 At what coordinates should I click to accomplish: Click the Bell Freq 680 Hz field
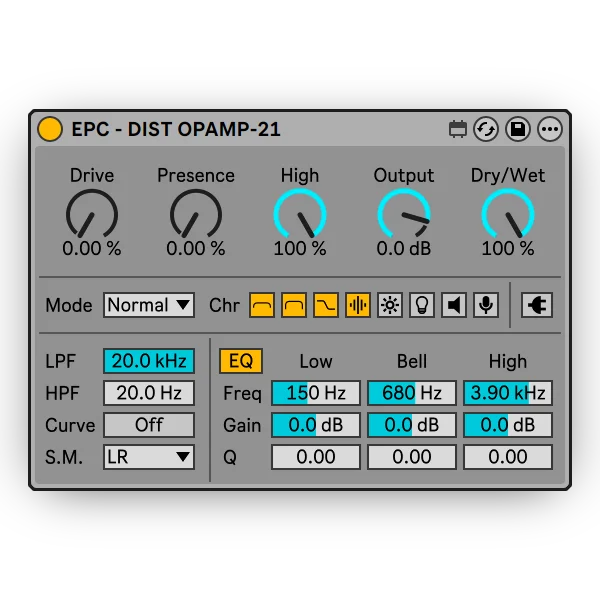click(412, 393)
